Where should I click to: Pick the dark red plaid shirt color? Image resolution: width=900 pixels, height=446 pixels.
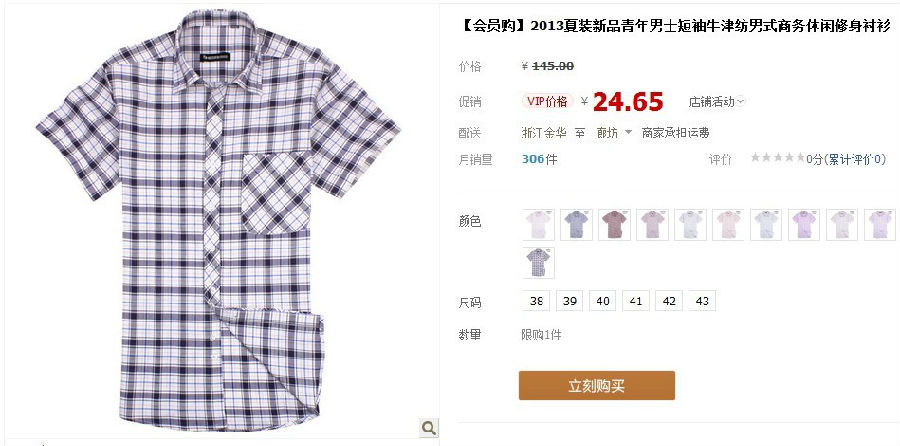[614, 224]
